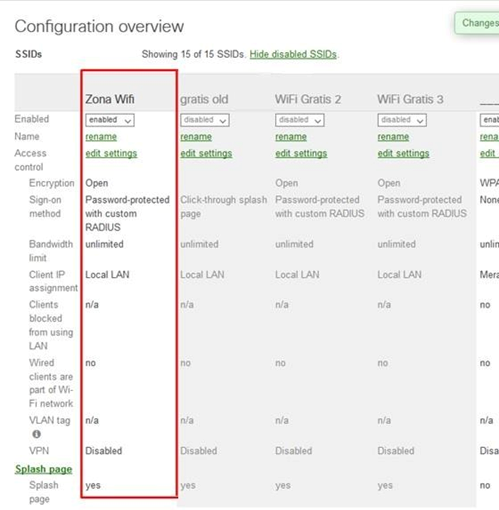Click Zona Wifi bandwidth unlimited value
The width and height of the screenshot is (499, 510).
pyautogui.click(x=104, y=244)
